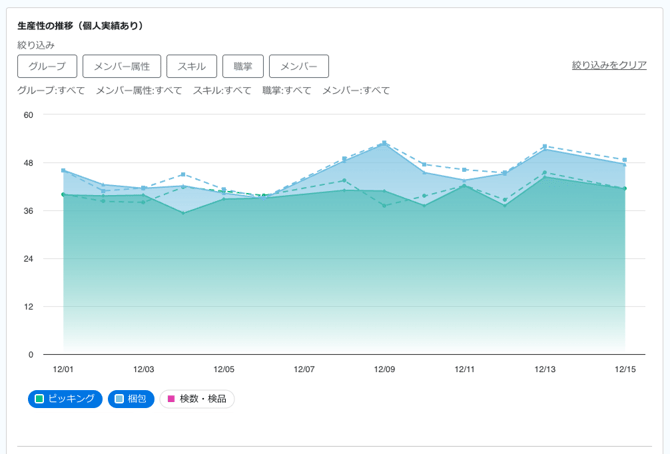
Task: Click the light blue 梱包 legend swatch
Action: pyautogui.click(x=119, y=399)
